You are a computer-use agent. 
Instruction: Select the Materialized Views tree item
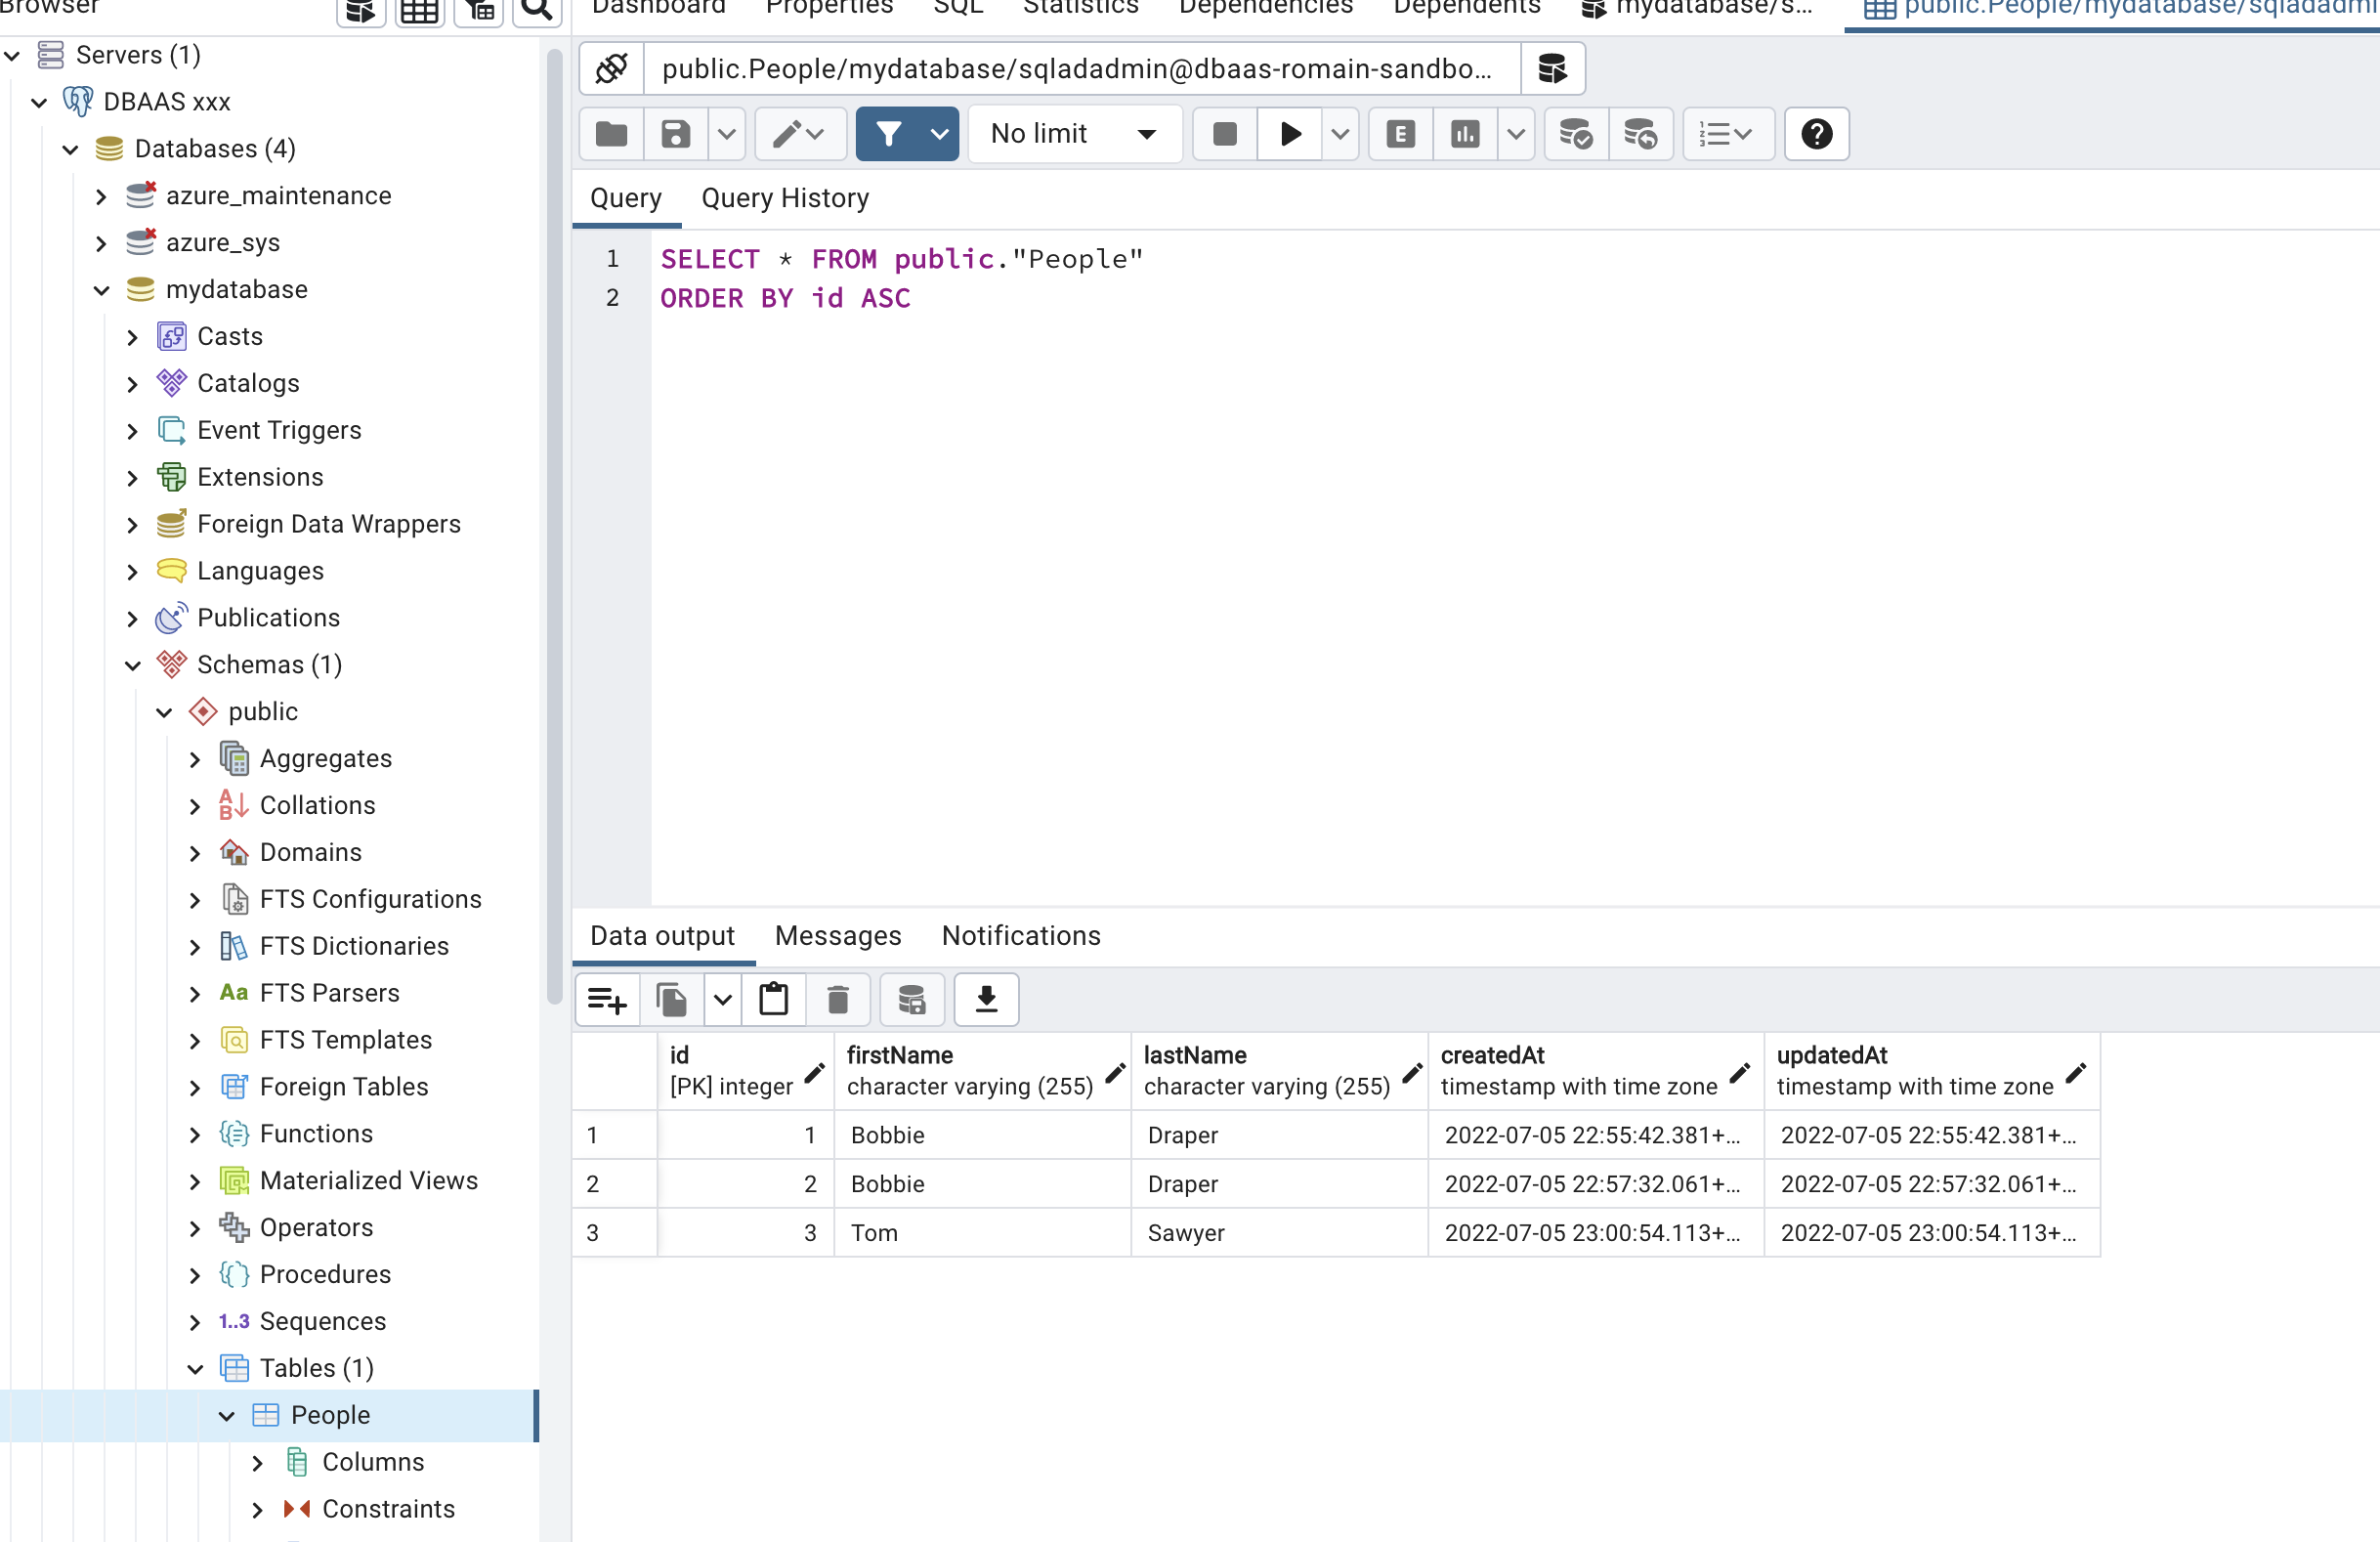point(369,1181)
